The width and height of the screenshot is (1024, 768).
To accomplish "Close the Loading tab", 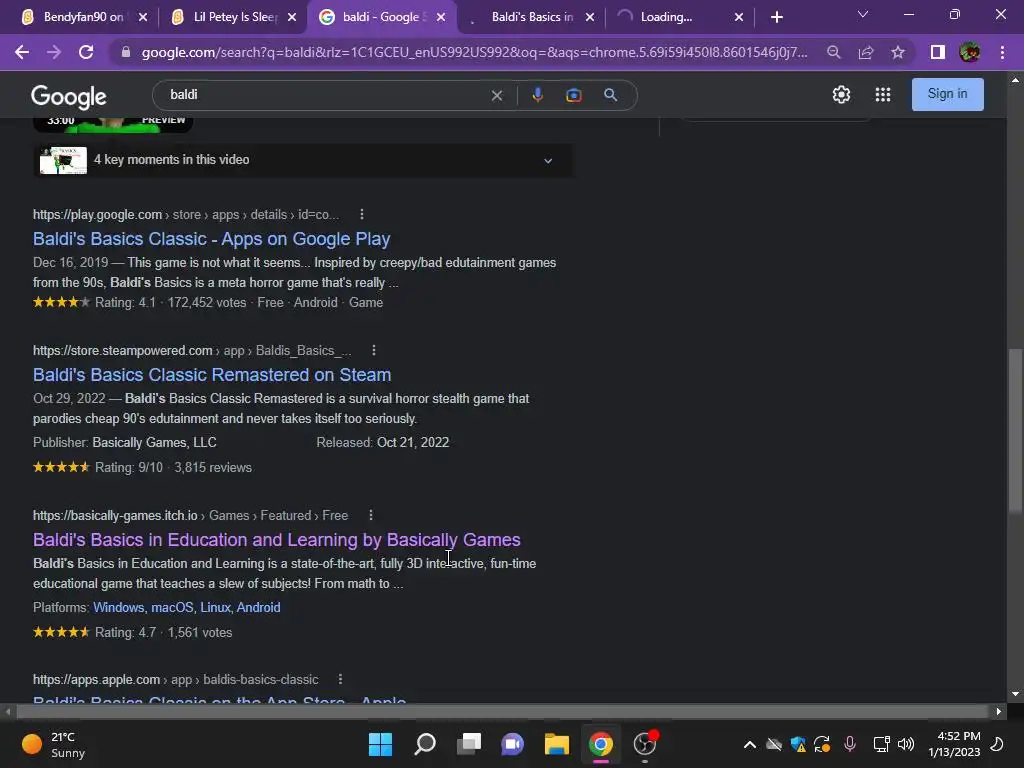I will pos(739,17).
